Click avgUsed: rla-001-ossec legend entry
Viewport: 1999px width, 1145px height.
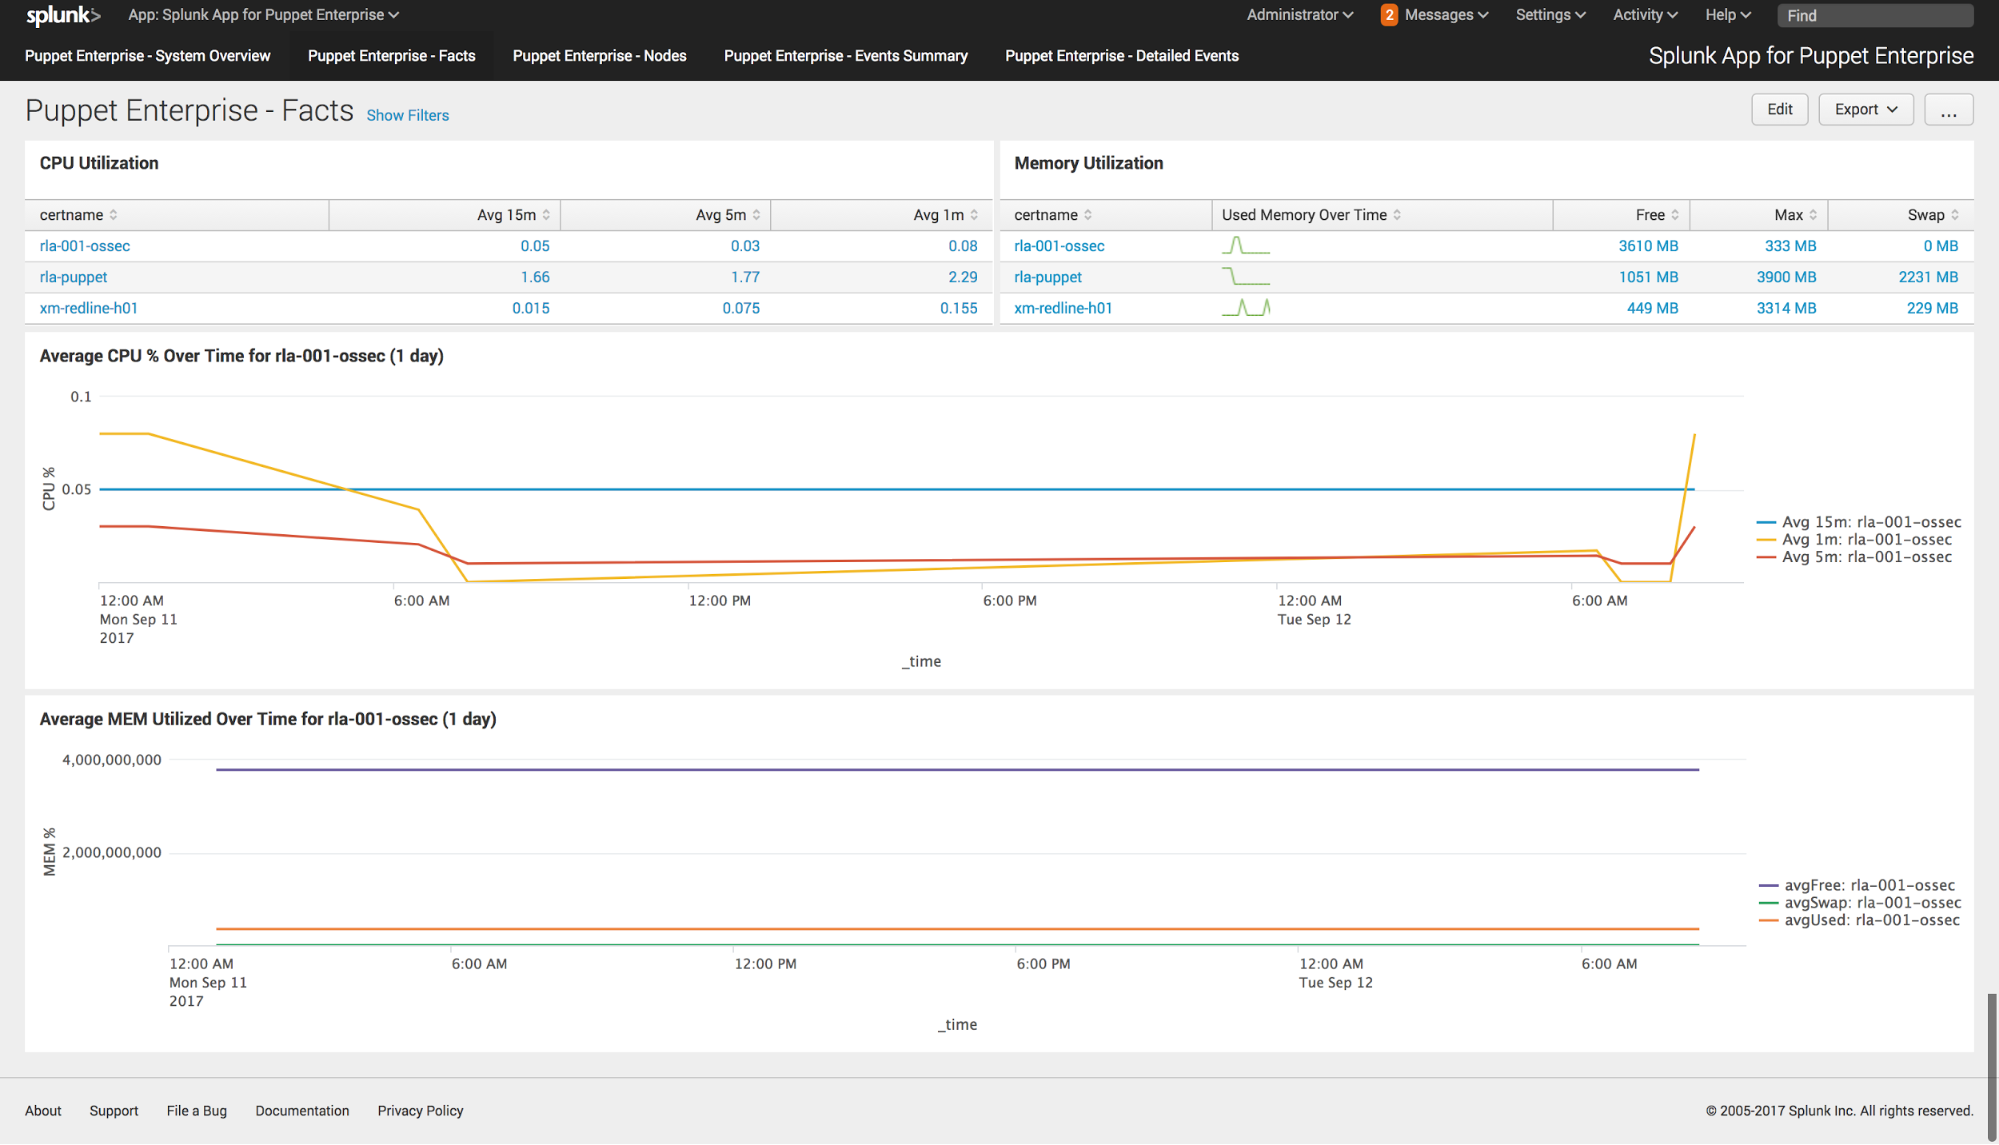click(x=1859, y=920)
